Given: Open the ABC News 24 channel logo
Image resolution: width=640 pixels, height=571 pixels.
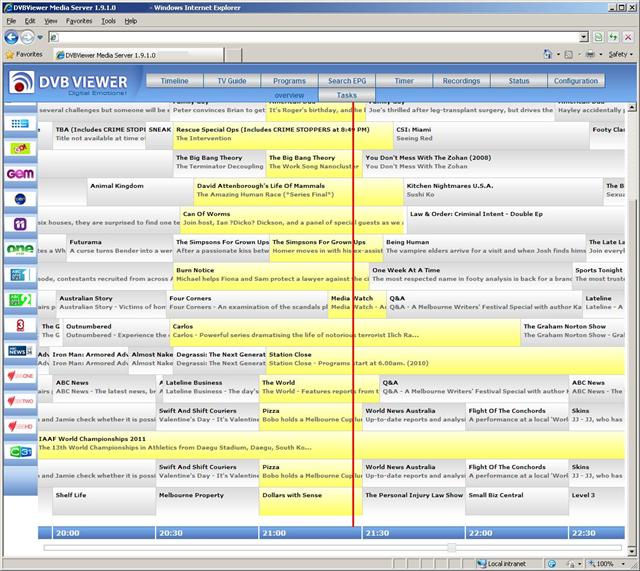Looking at the screenshot, I should (x=20, y=351).
